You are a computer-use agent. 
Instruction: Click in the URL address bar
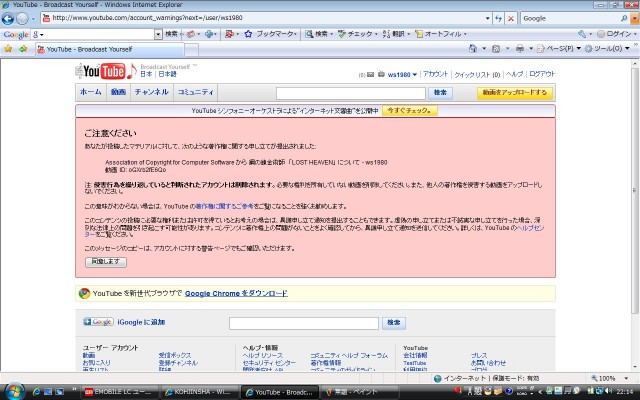click(x=265, y=18)
